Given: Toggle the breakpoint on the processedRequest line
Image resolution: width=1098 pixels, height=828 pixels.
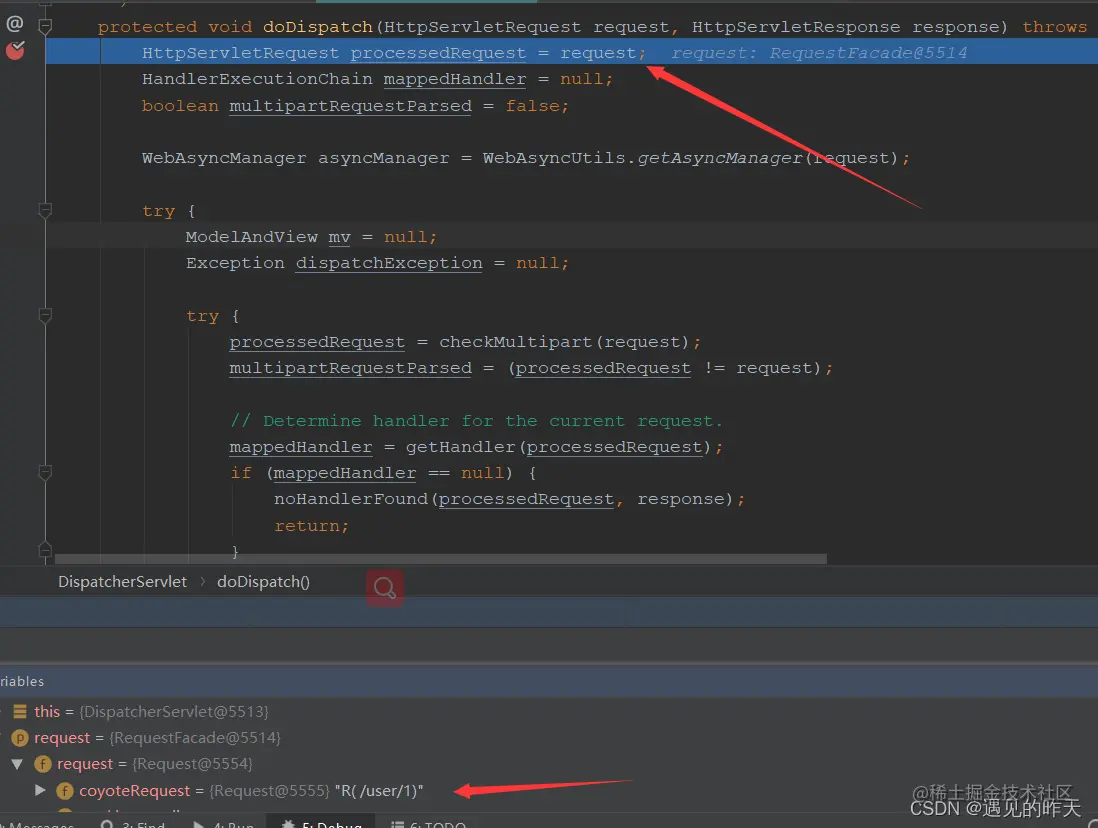Looking at the screenshot, I should tap(15, 50).
